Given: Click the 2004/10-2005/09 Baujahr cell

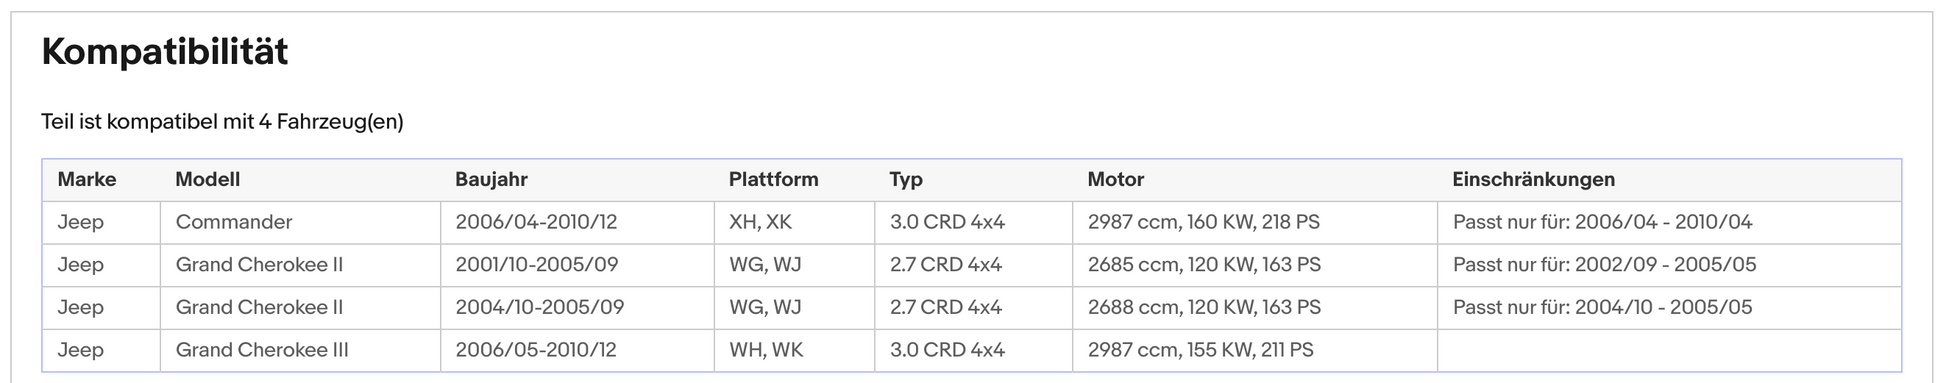Looking at the screenshot, I should [577, 307].
